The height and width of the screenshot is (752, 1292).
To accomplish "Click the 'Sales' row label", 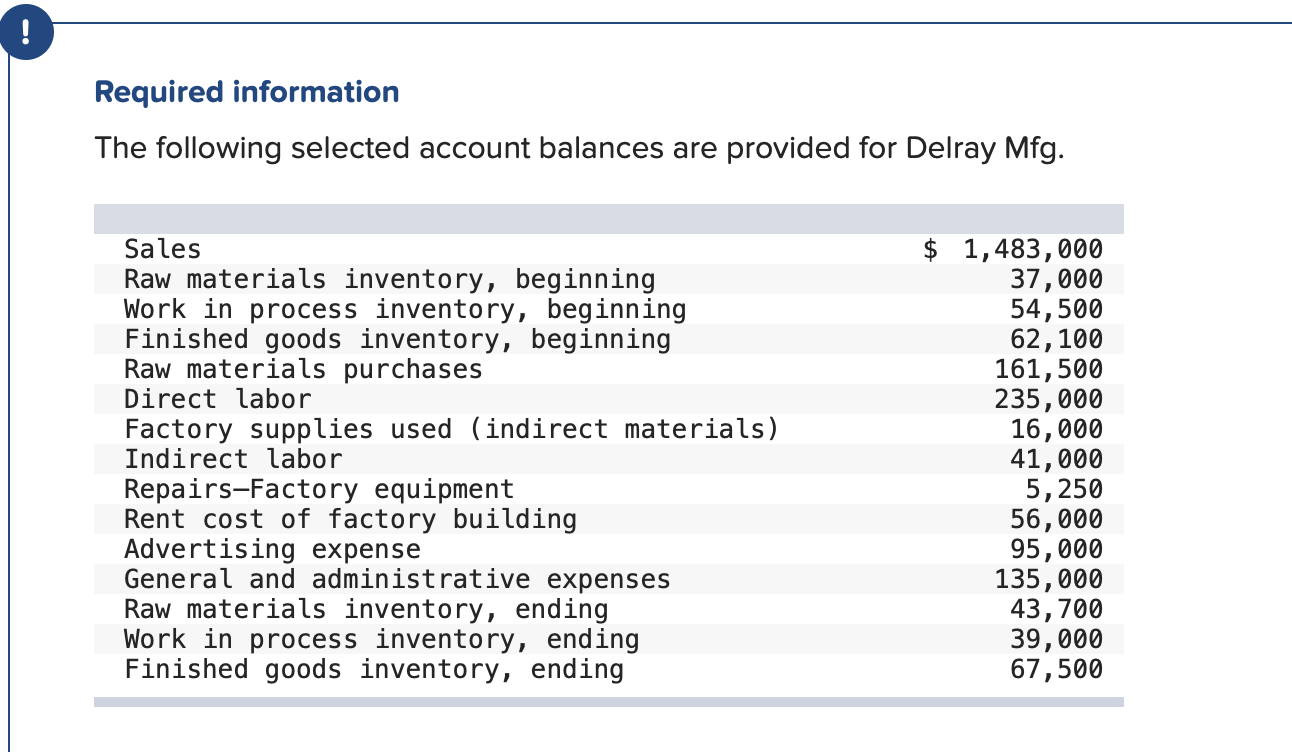I will (162, 249).
